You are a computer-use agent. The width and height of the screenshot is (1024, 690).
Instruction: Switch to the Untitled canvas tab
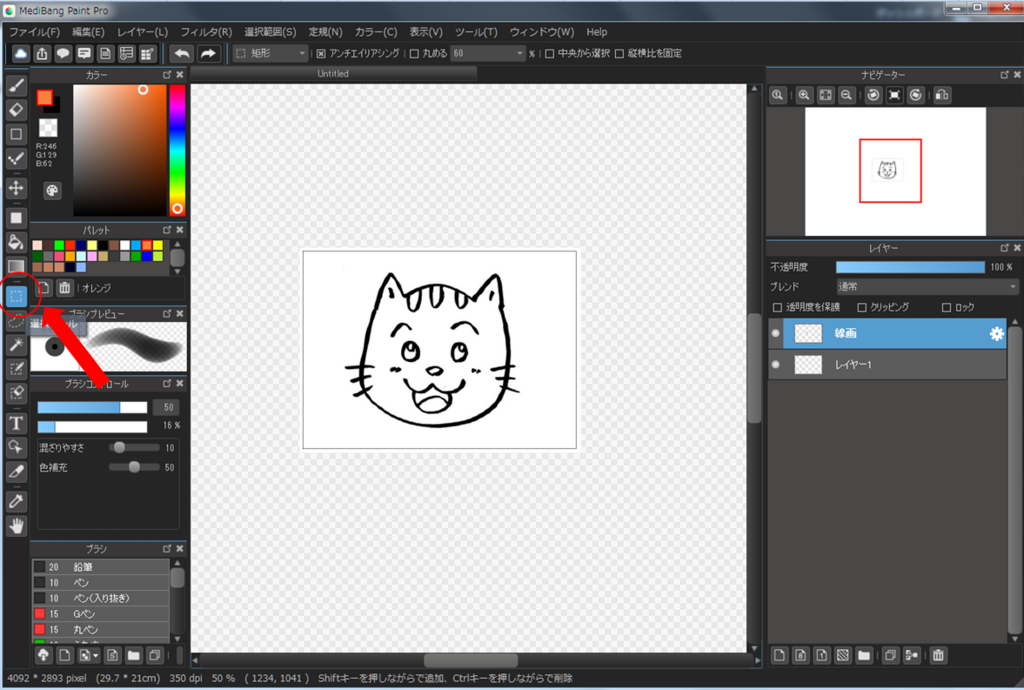[333, 74]
